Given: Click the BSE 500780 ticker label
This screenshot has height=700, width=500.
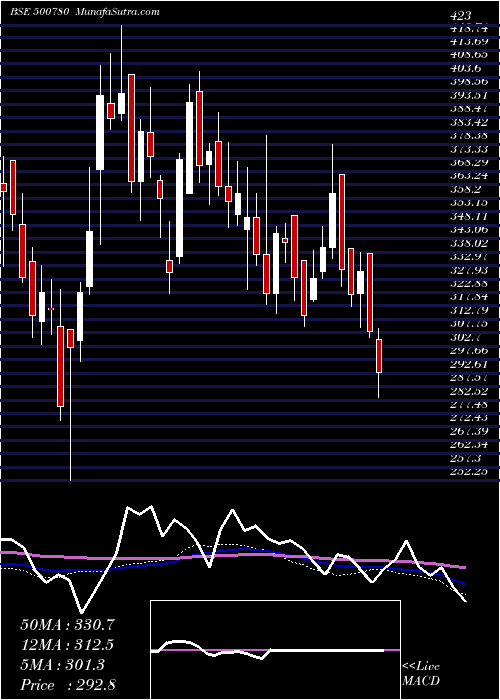Looking at the screenshot, I should [x=39, y=12].
